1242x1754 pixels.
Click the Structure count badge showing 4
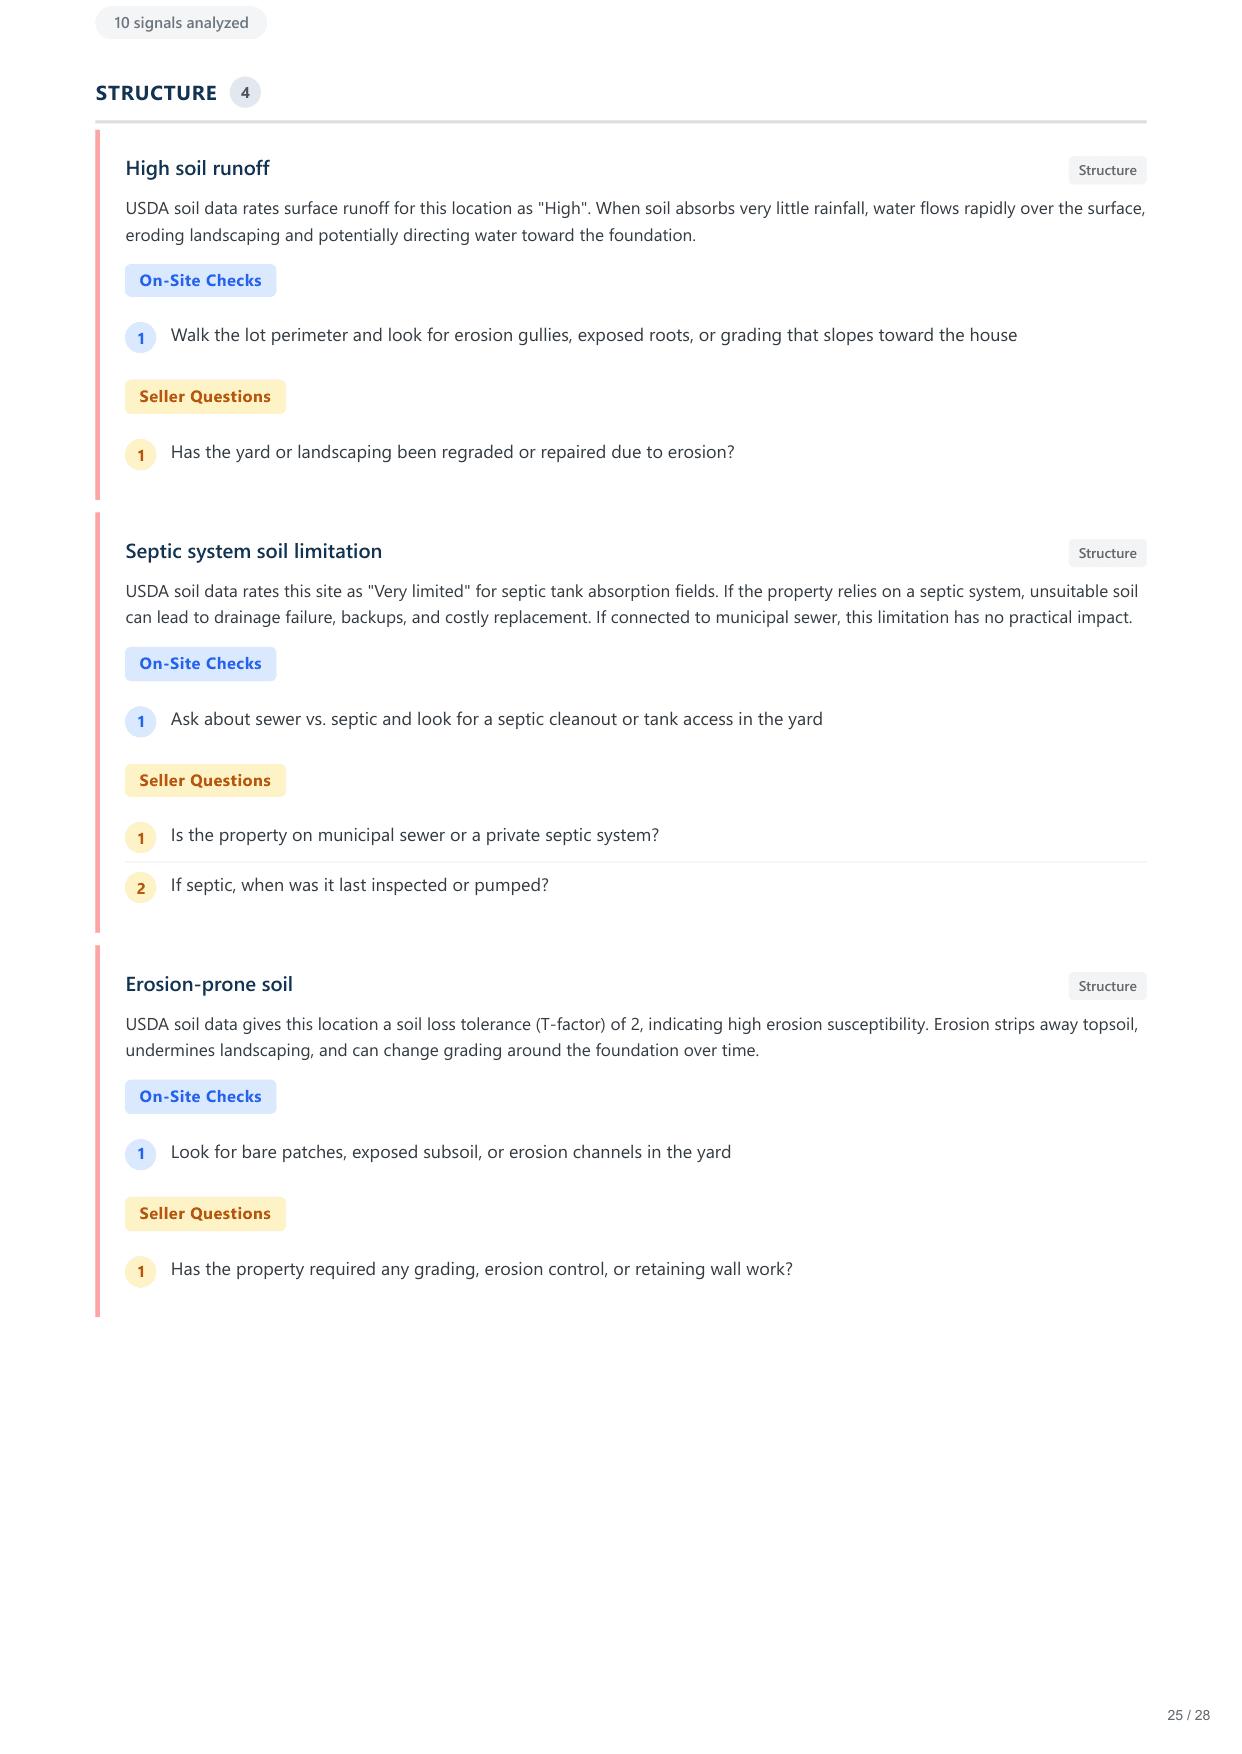coord(245,93)
